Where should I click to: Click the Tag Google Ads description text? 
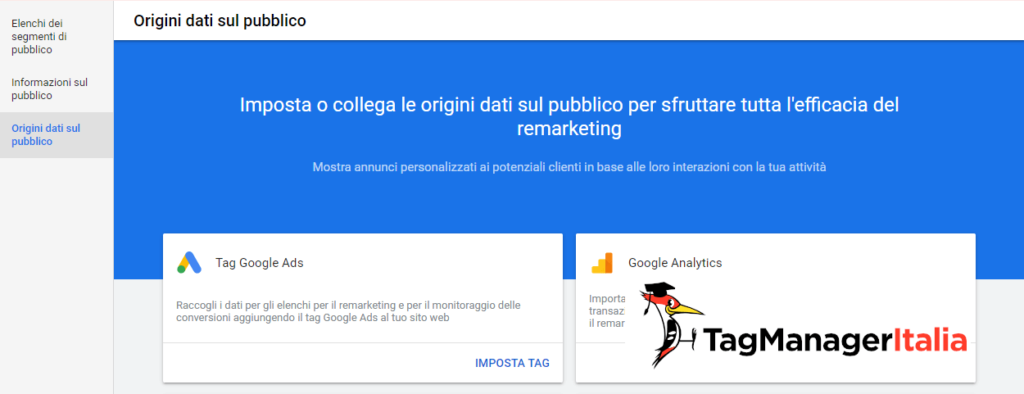pos(349,312)
